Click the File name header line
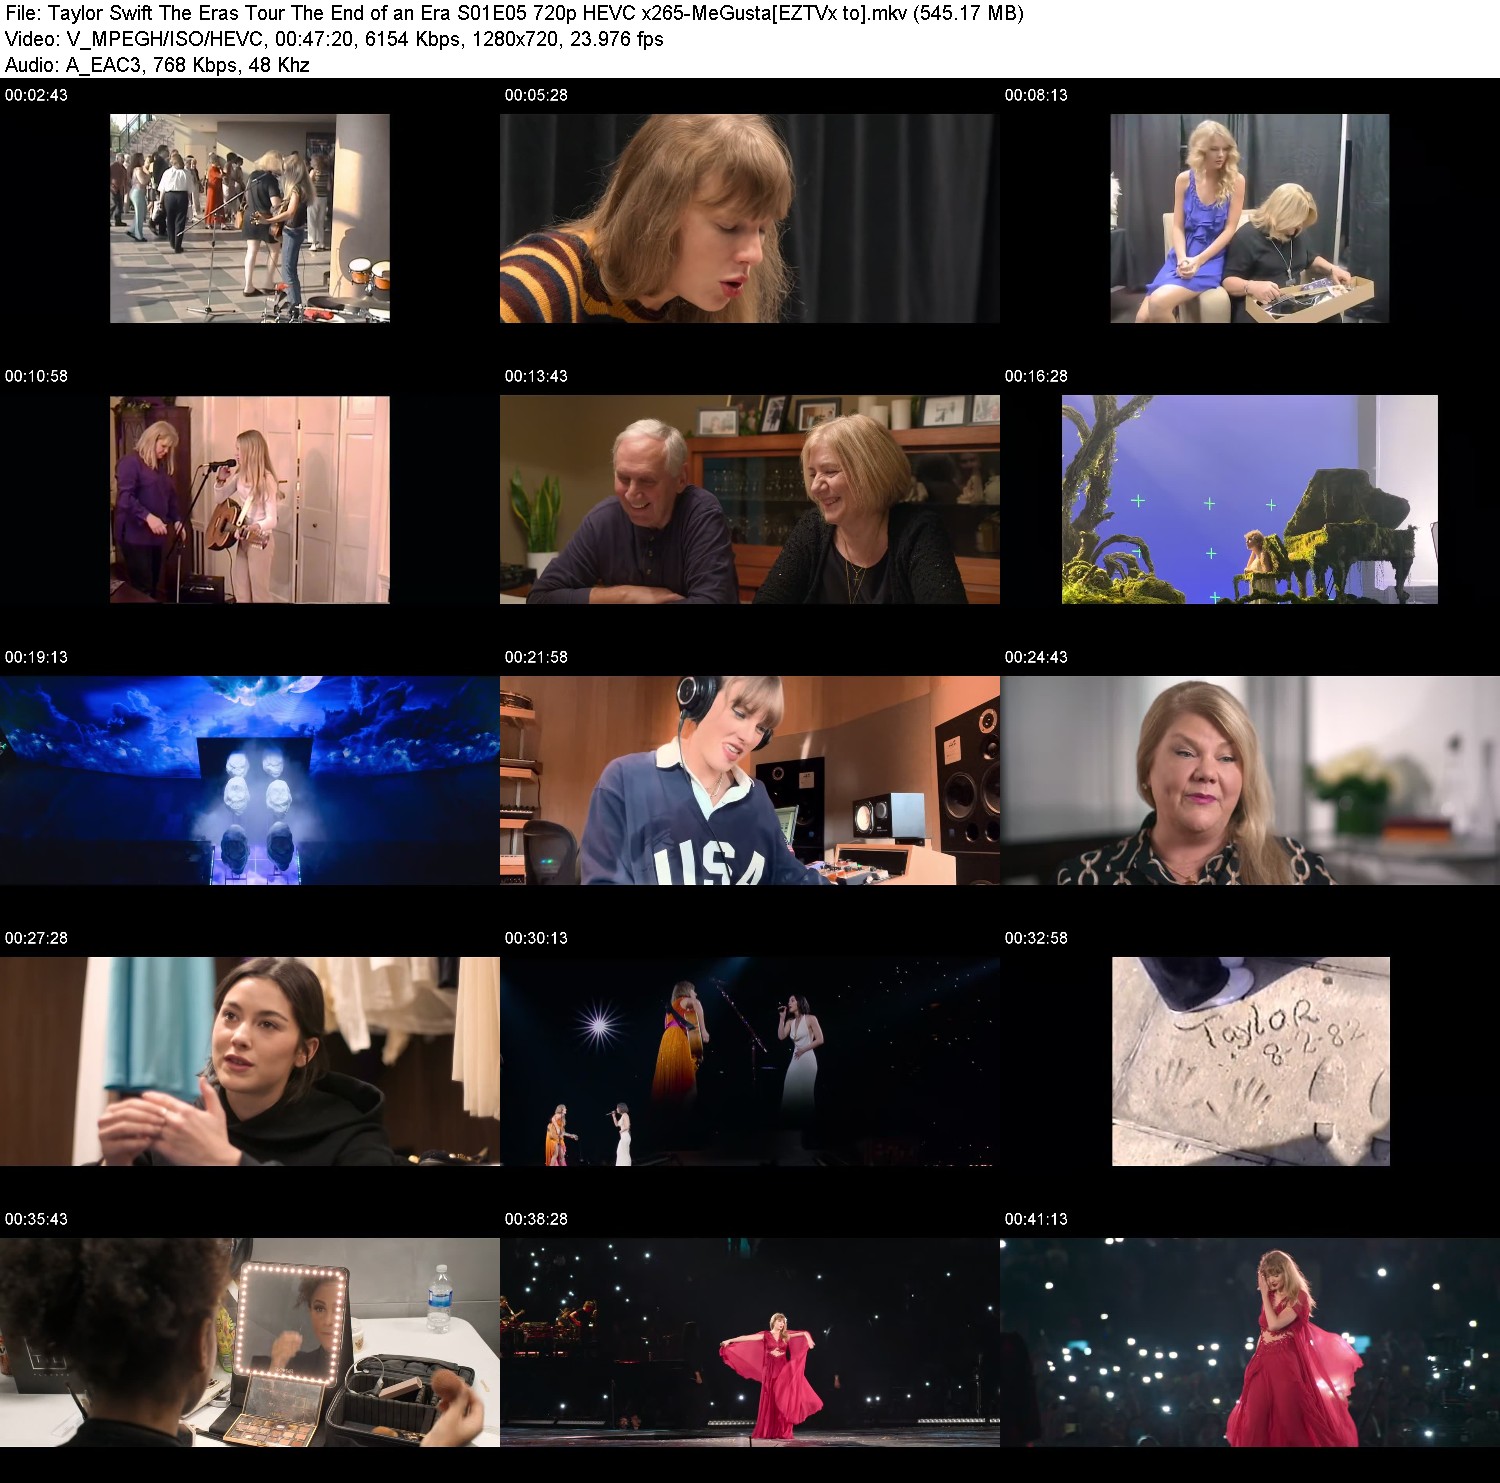This screenshot has height=1483, width=1500. tap(514, 13)
